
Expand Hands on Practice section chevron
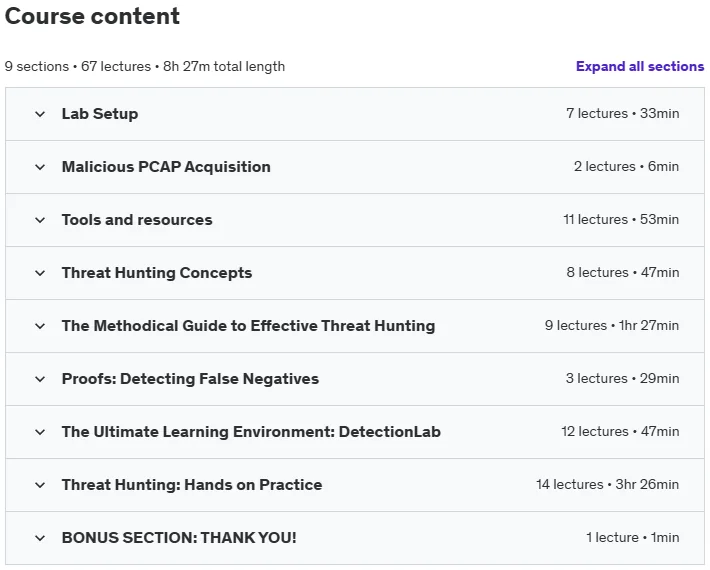pyautogui.click(x=40, y=485)
